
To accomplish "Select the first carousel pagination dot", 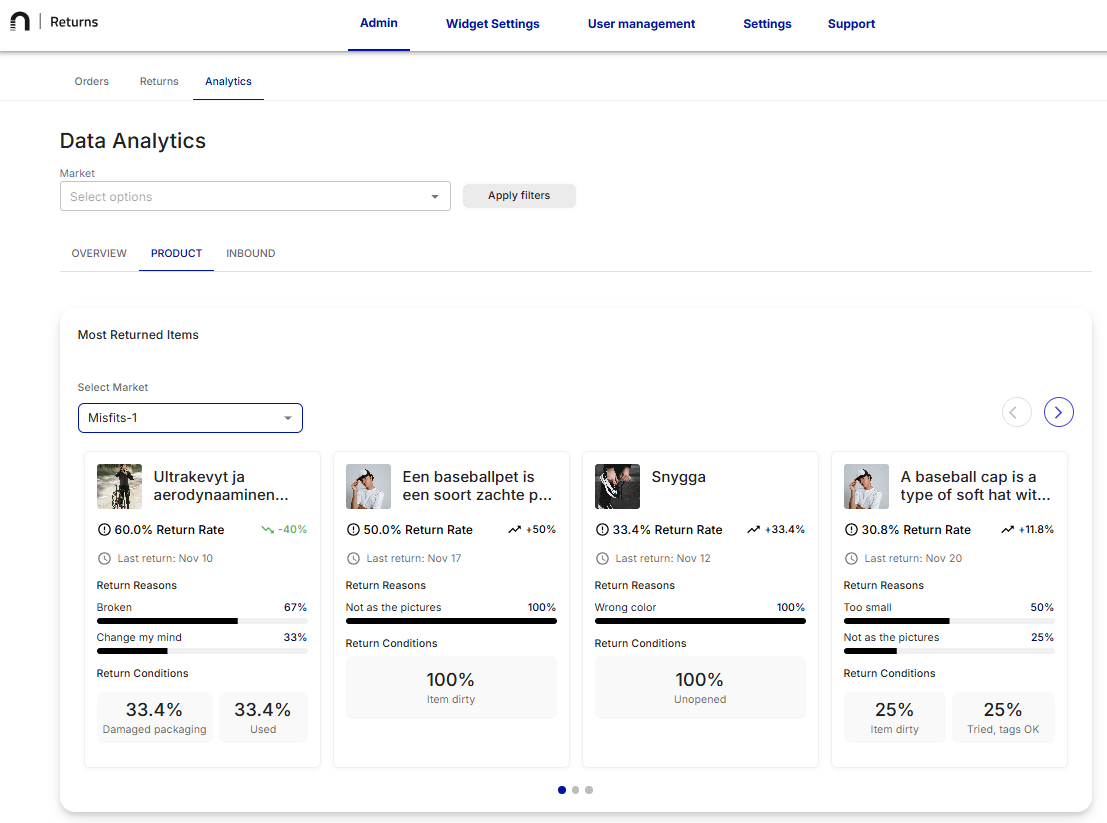I will 561,790.
